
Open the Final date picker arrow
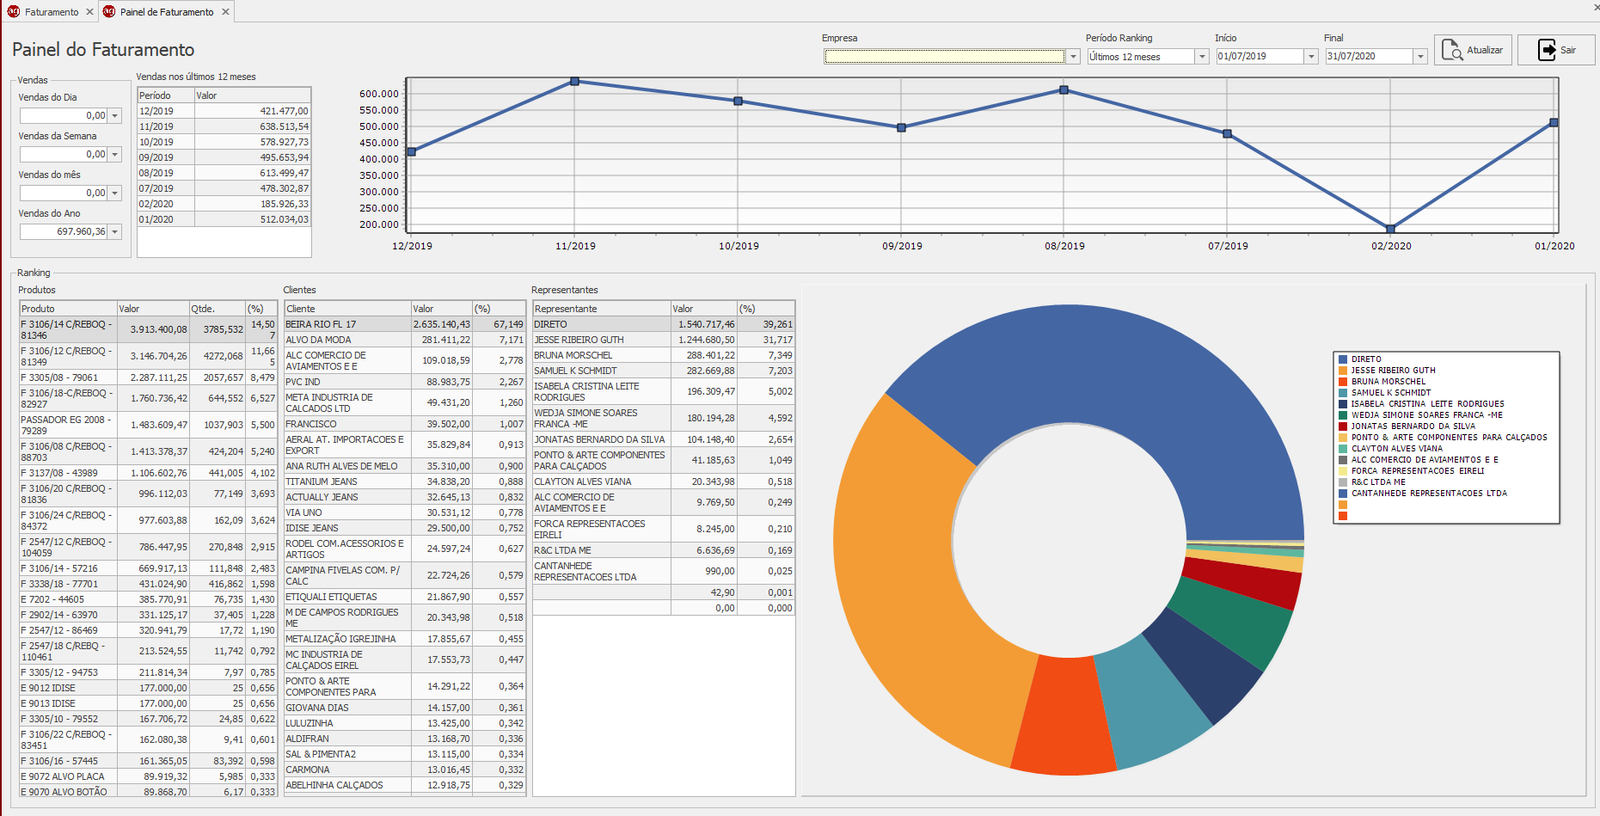coord(1420,57)
